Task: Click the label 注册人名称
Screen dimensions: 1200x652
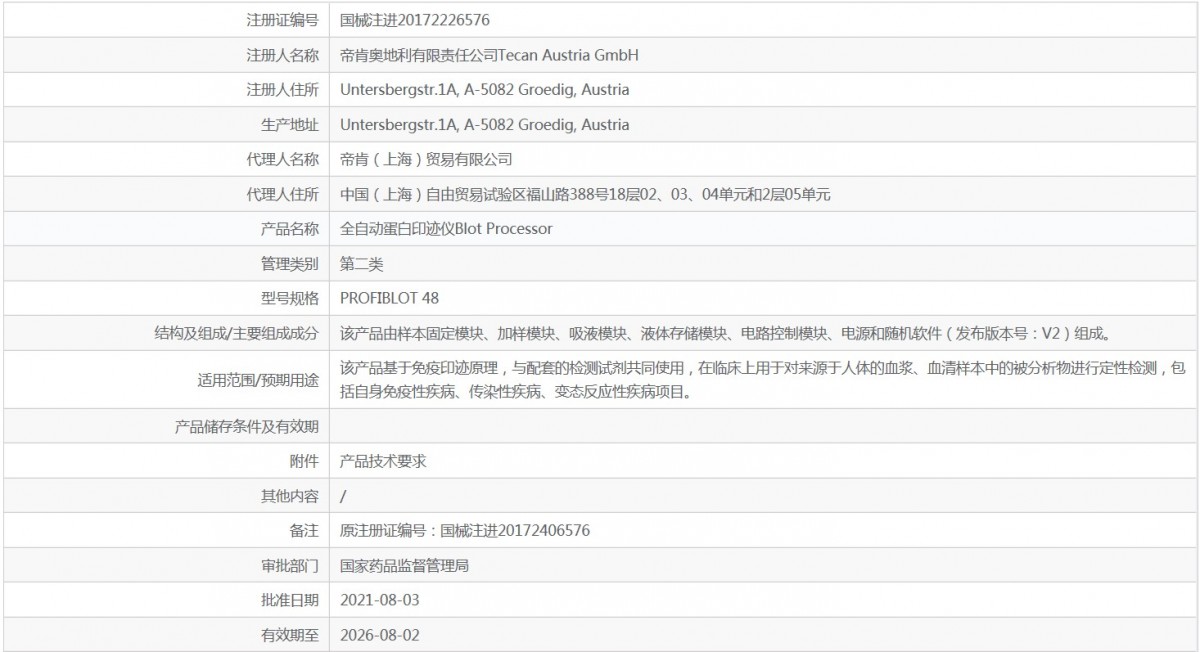Action: coord(283,54)
